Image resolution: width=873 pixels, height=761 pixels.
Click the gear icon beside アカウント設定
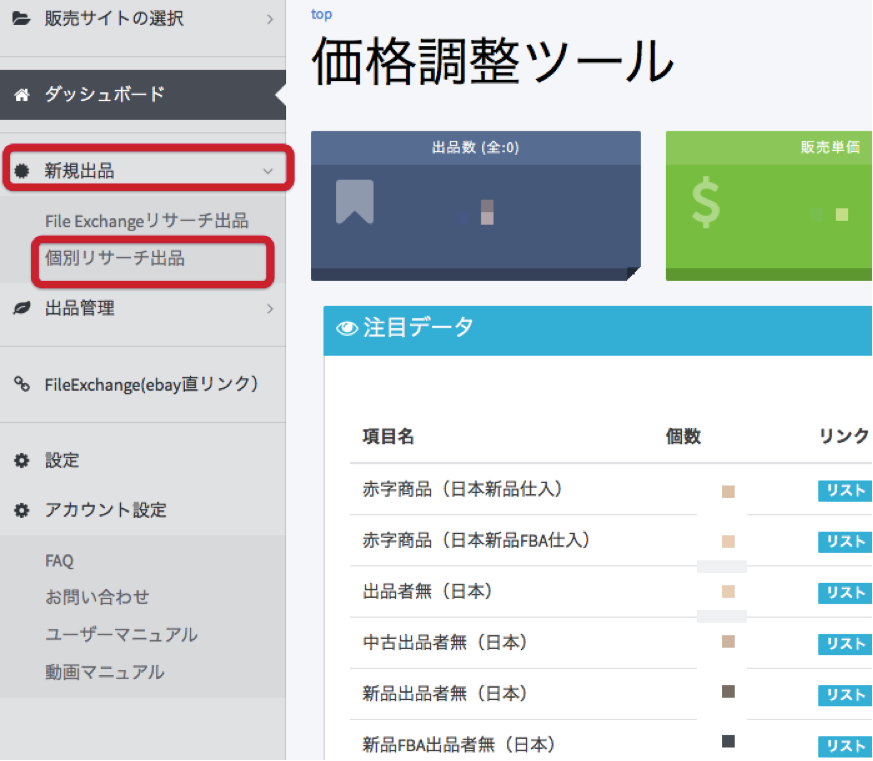click(21, 510)
